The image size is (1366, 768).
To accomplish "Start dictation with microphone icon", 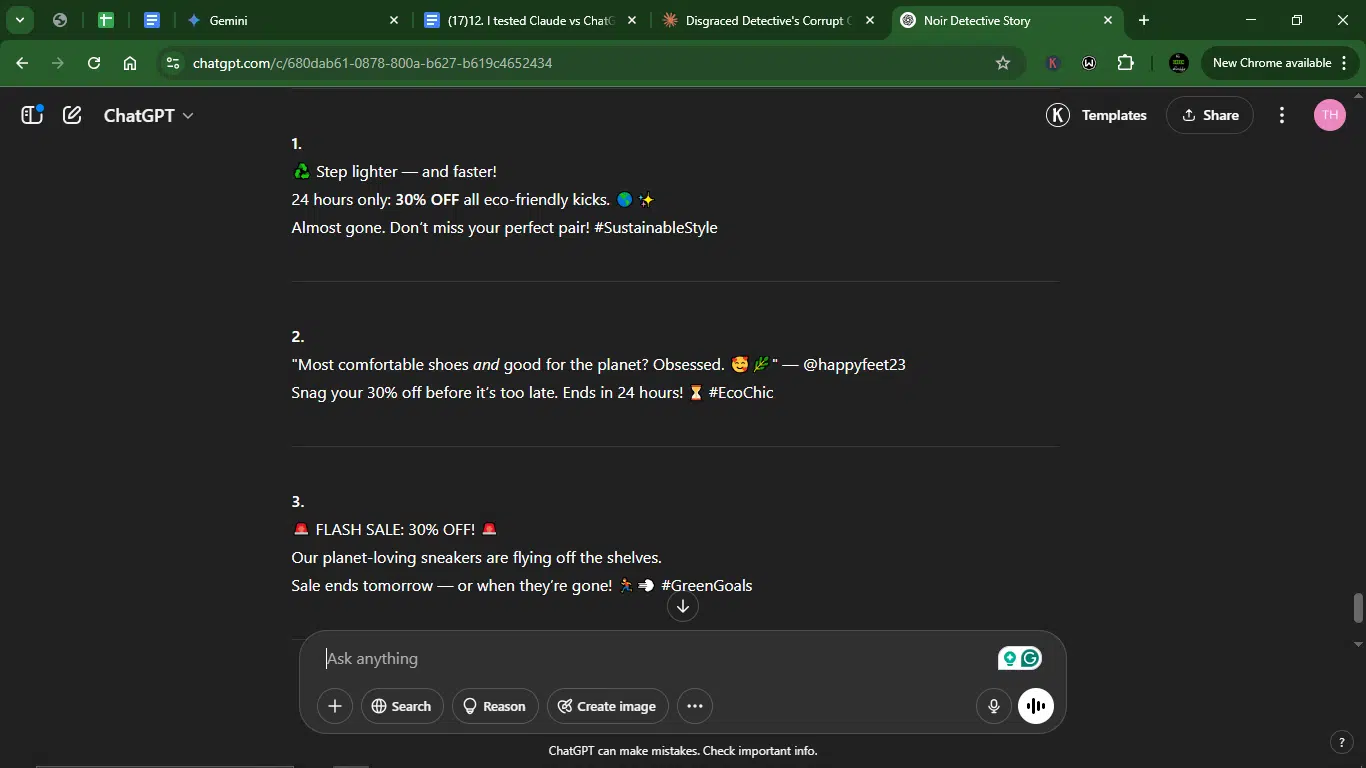I will (x=994, y=706).
